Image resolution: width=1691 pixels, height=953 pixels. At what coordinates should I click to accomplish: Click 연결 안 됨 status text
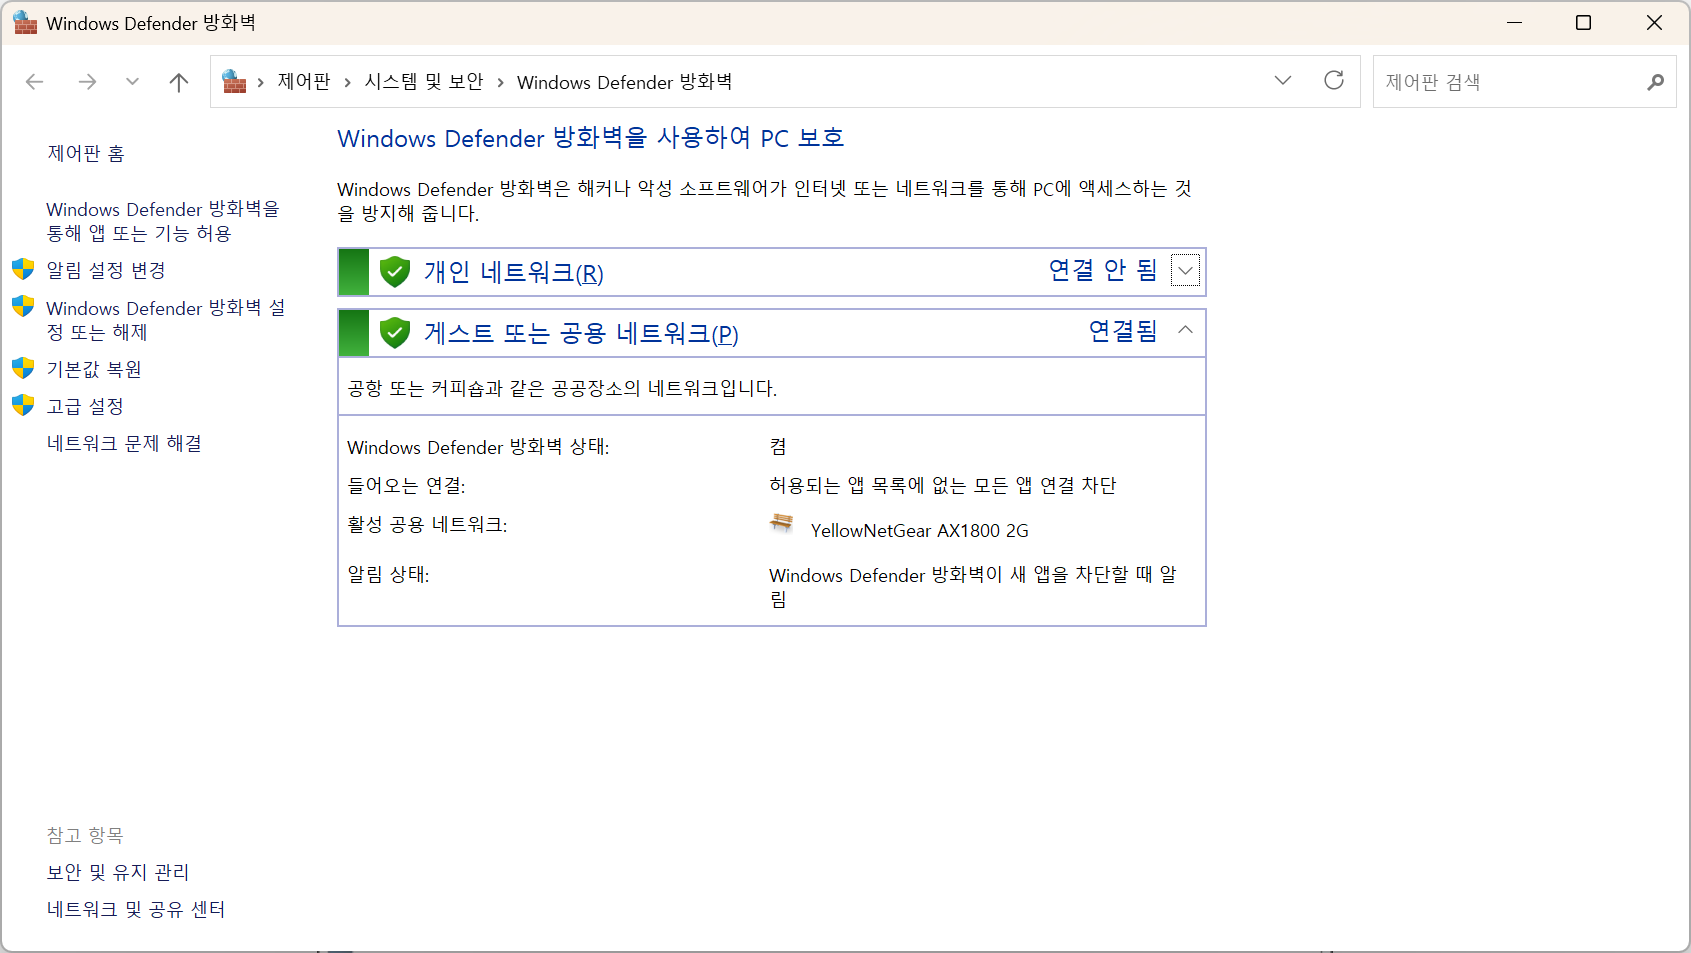click(1103, 270)
